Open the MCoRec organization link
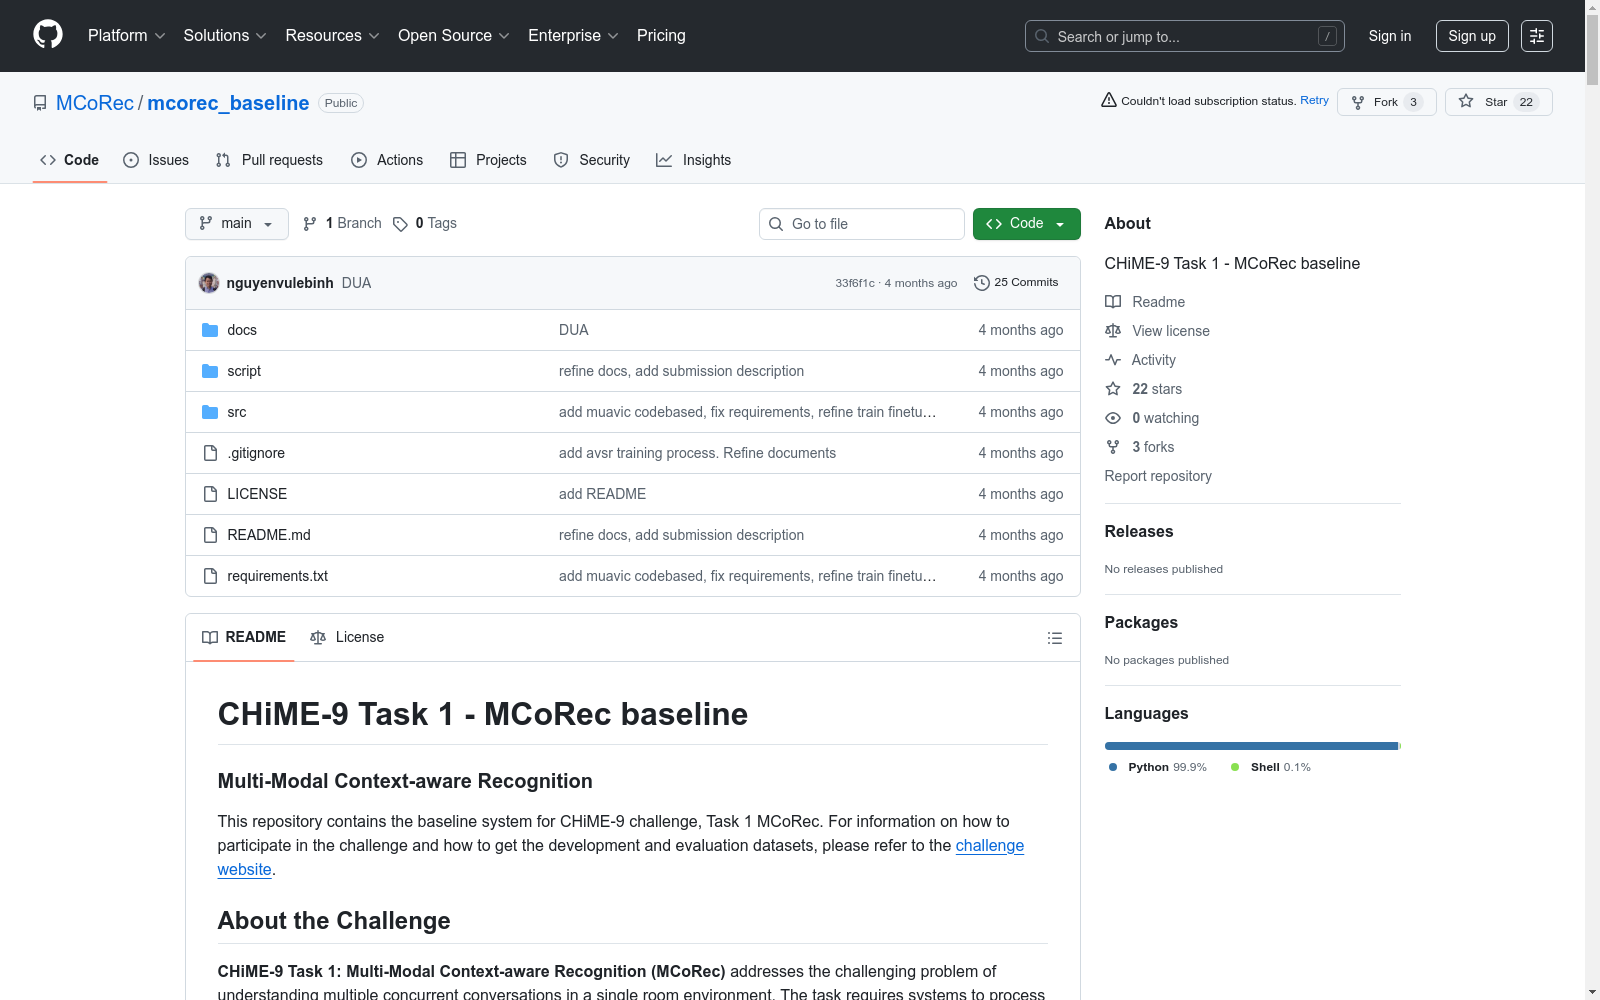 pos(95,103)
